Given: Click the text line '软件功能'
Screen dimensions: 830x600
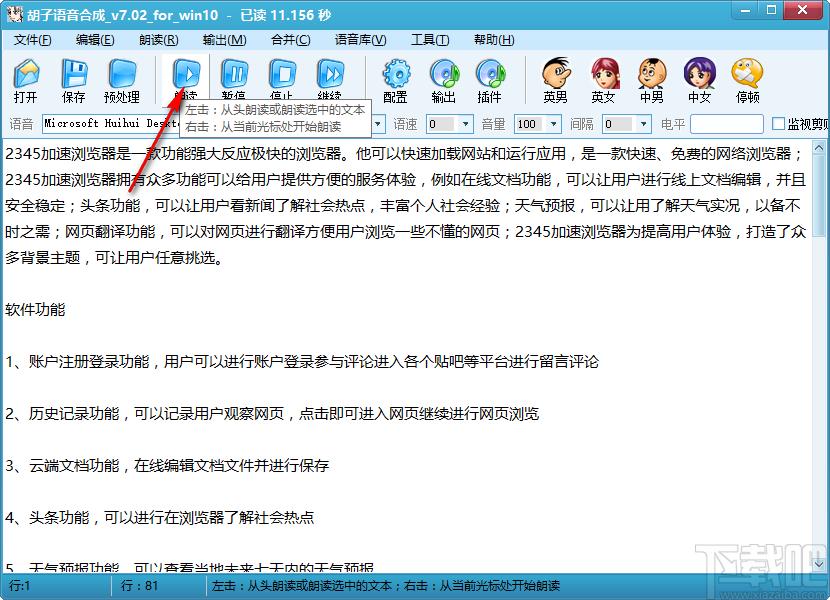Looking at the screenshot, I should tap(35, 310).
